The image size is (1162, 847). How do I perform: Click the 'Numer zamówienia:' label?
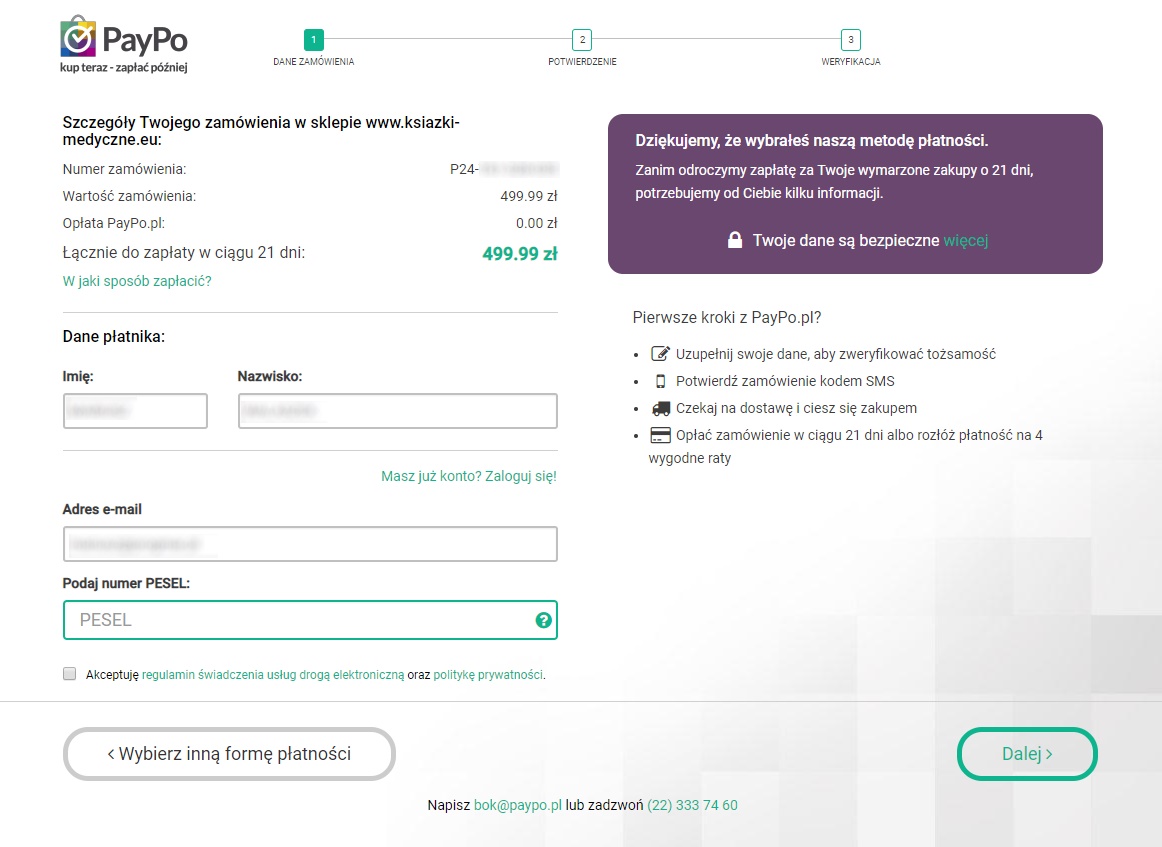124,169
